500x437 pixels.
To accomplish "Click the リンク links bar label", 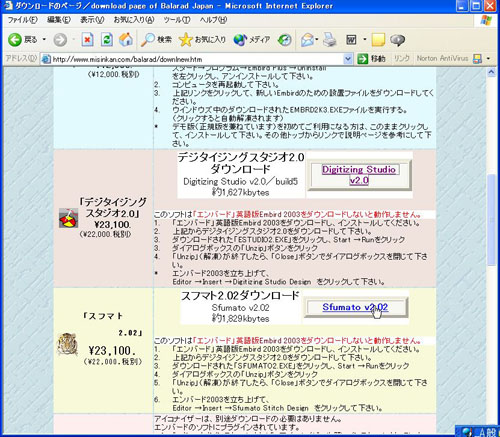I will click(402, 58).
